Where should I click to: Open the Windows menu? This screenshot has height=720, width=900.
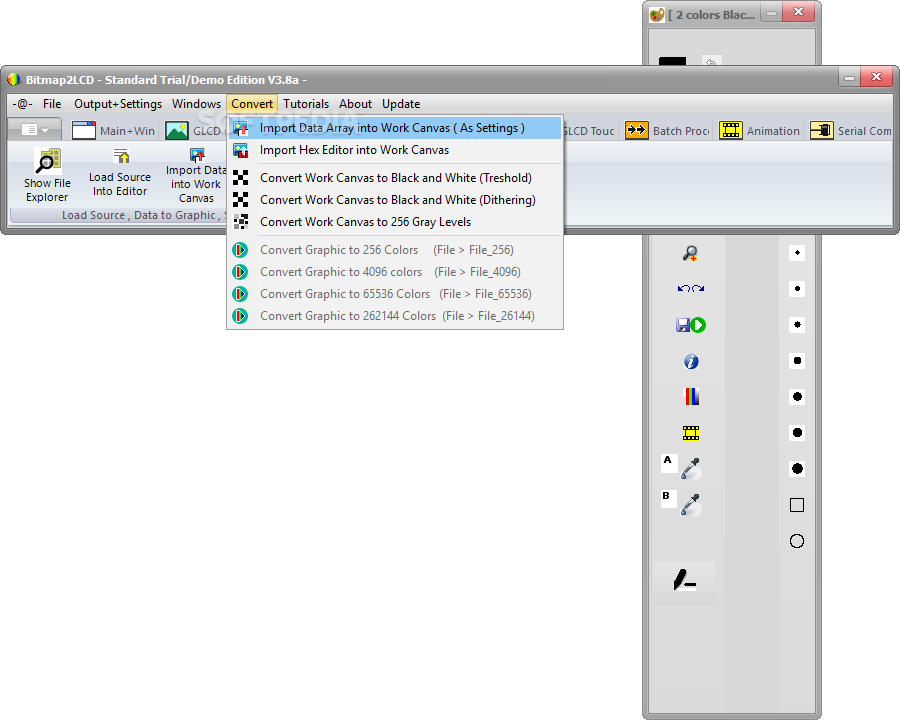(x=196, y=104)
